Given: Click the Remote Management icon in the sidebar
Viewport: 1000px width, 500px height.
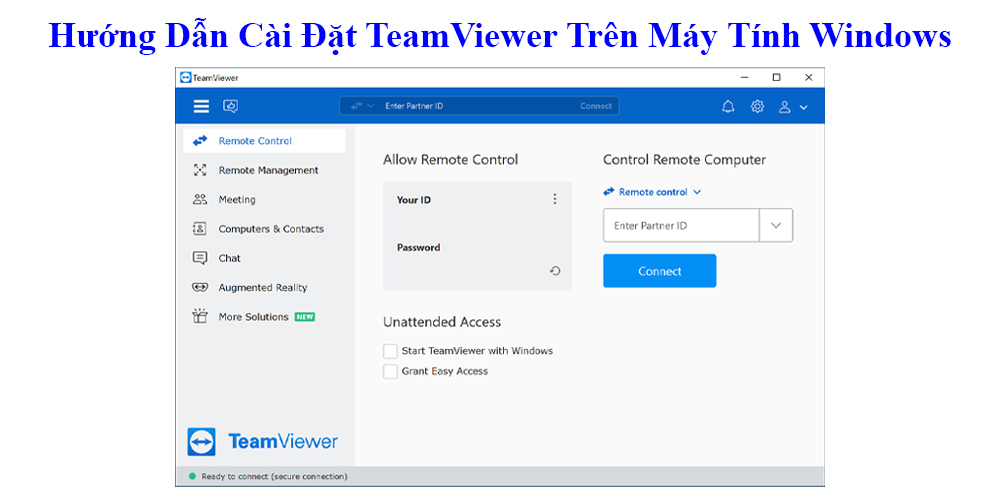Looking at the screenshot, I should click(x=200, y=170).
